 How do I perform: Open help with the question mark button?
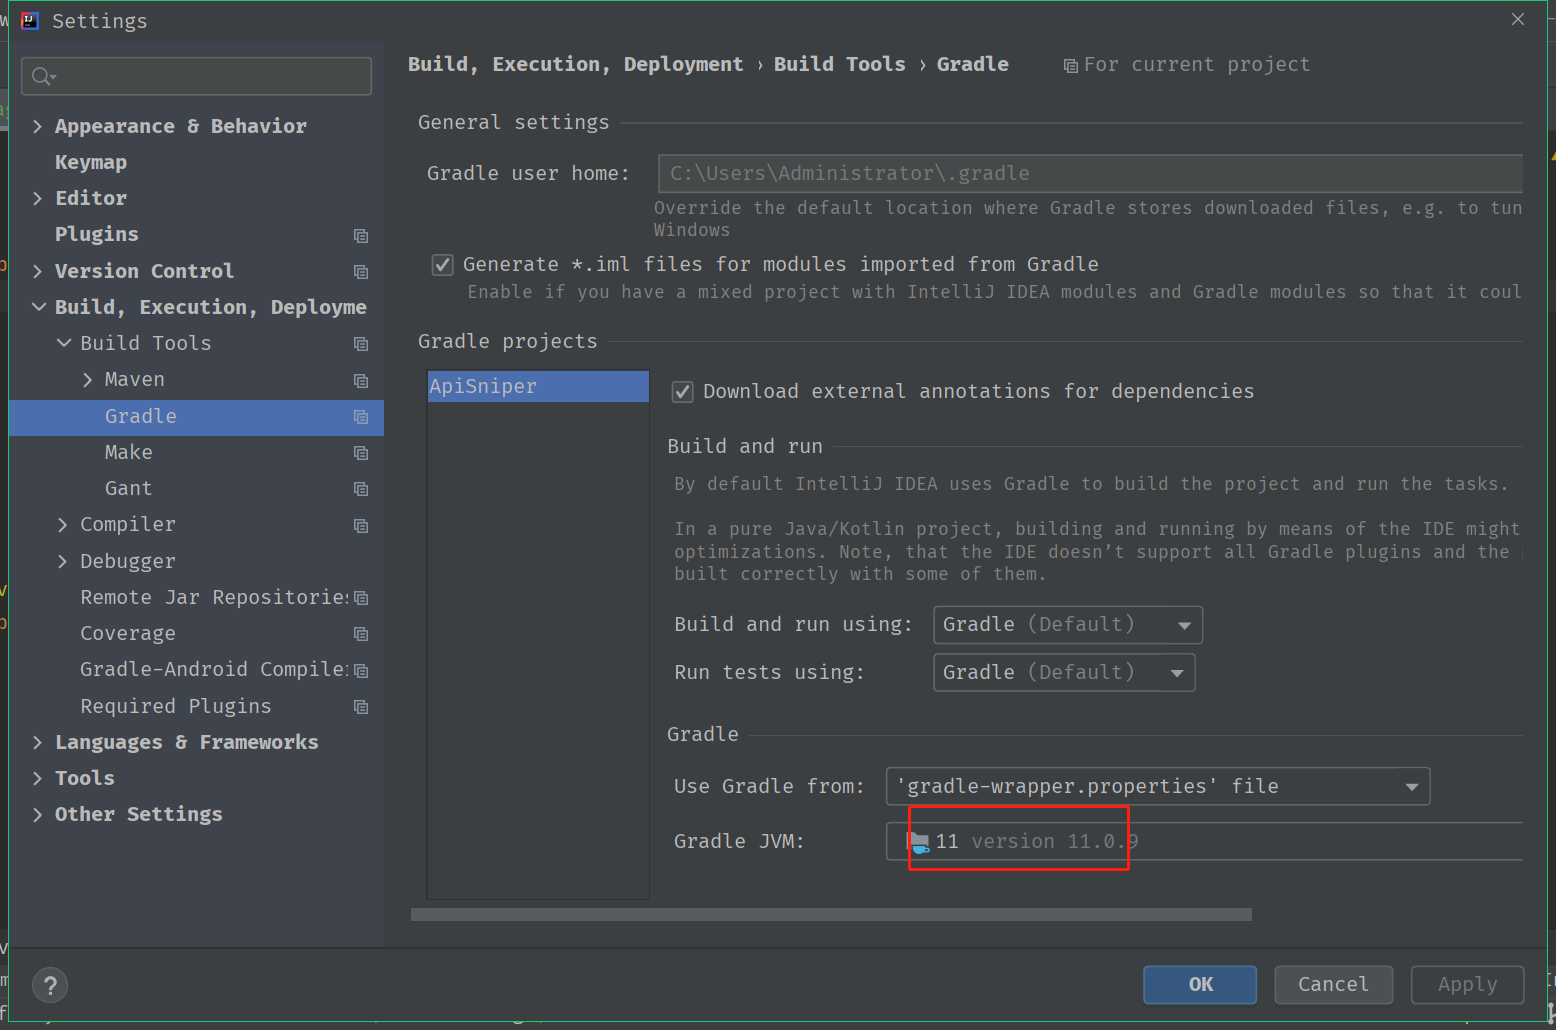point(50,985)
